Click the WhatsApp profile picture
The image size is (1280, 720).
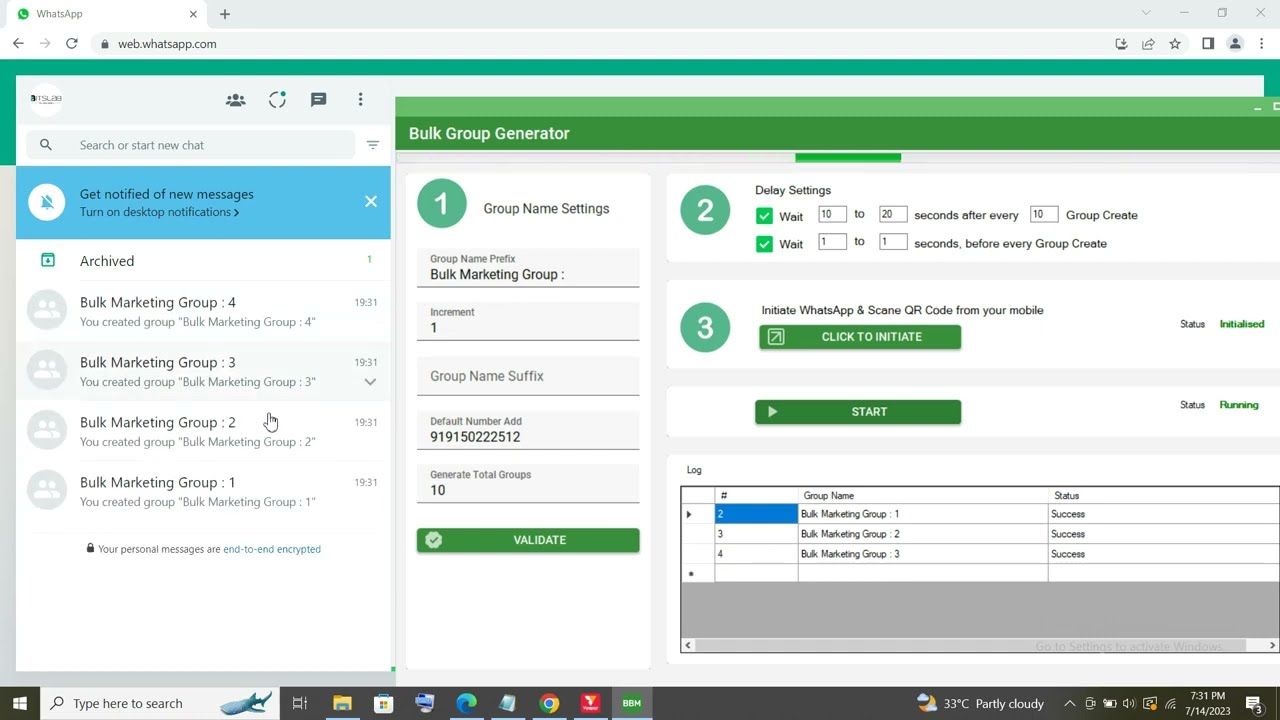pos(46,99)
